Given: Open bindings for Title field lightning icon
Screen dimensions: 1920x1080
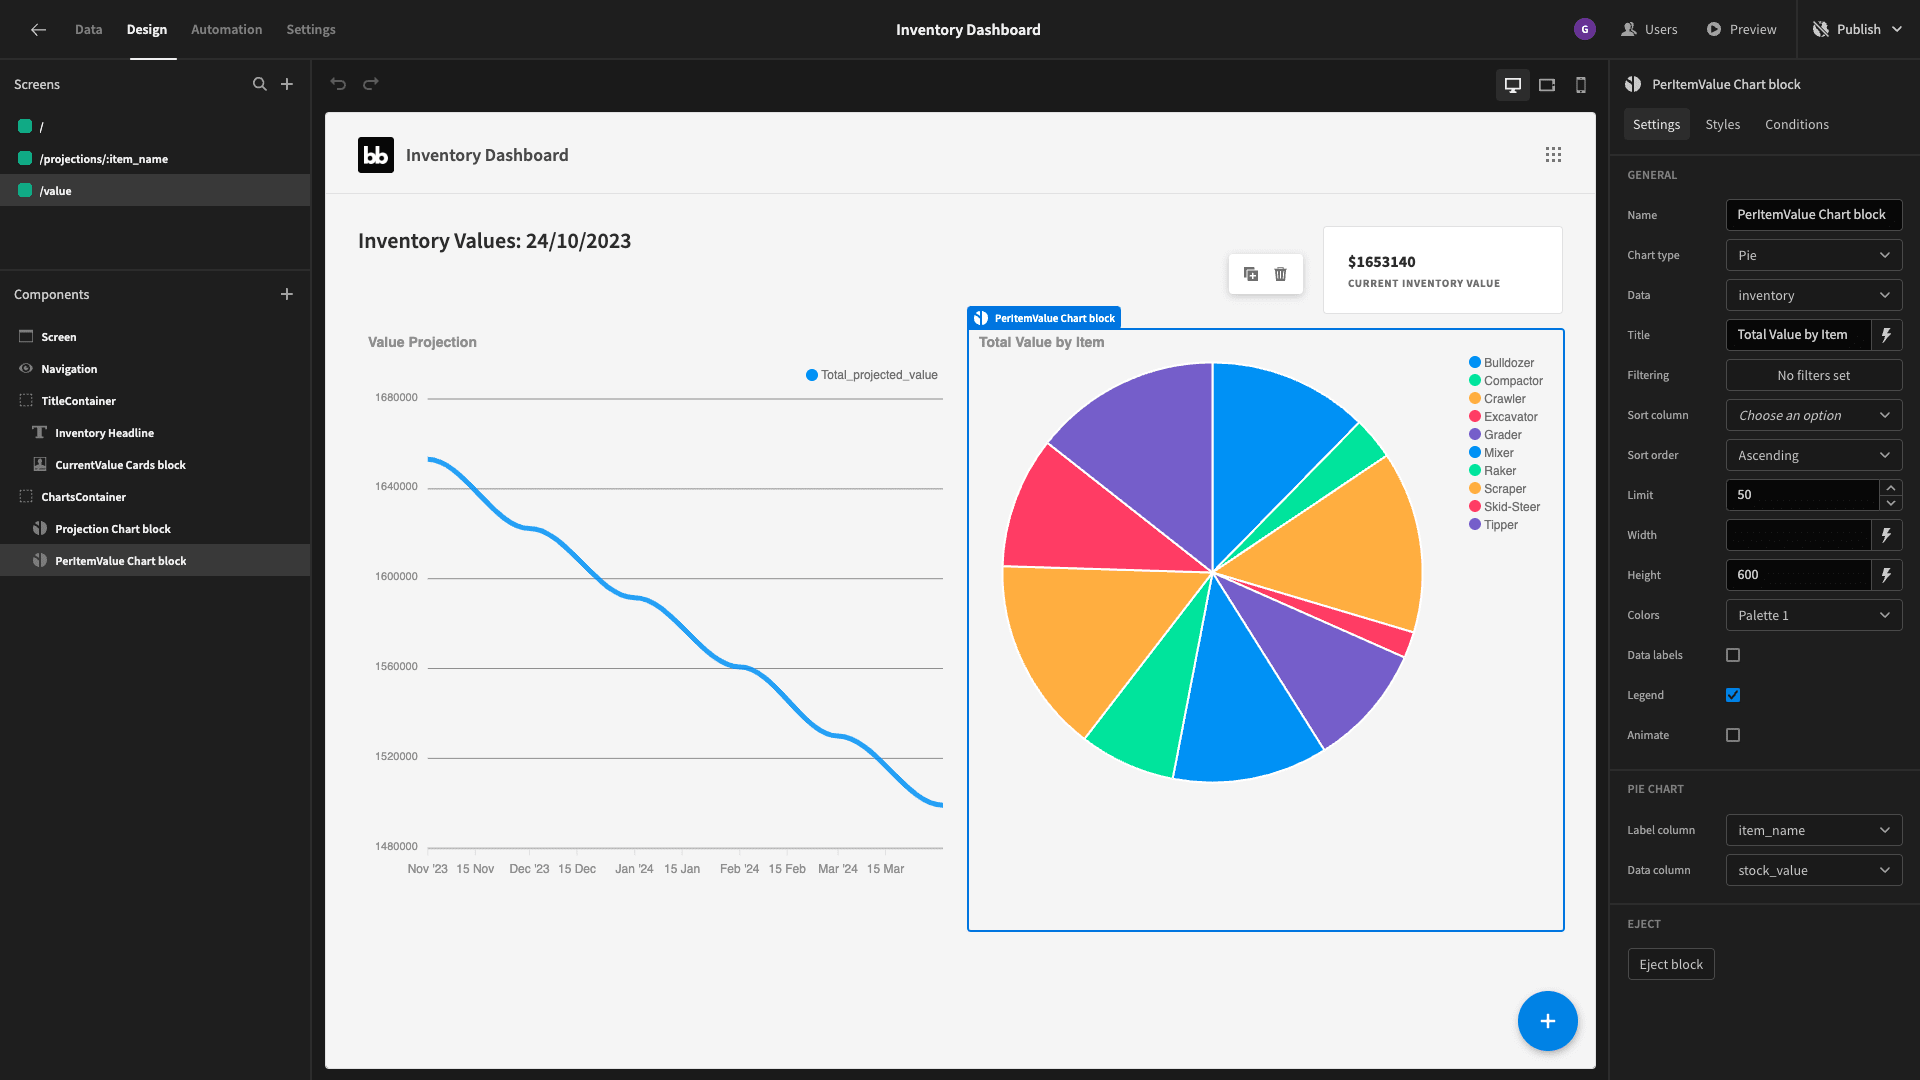Looking at the screenshot, I should coord(1886,335).
